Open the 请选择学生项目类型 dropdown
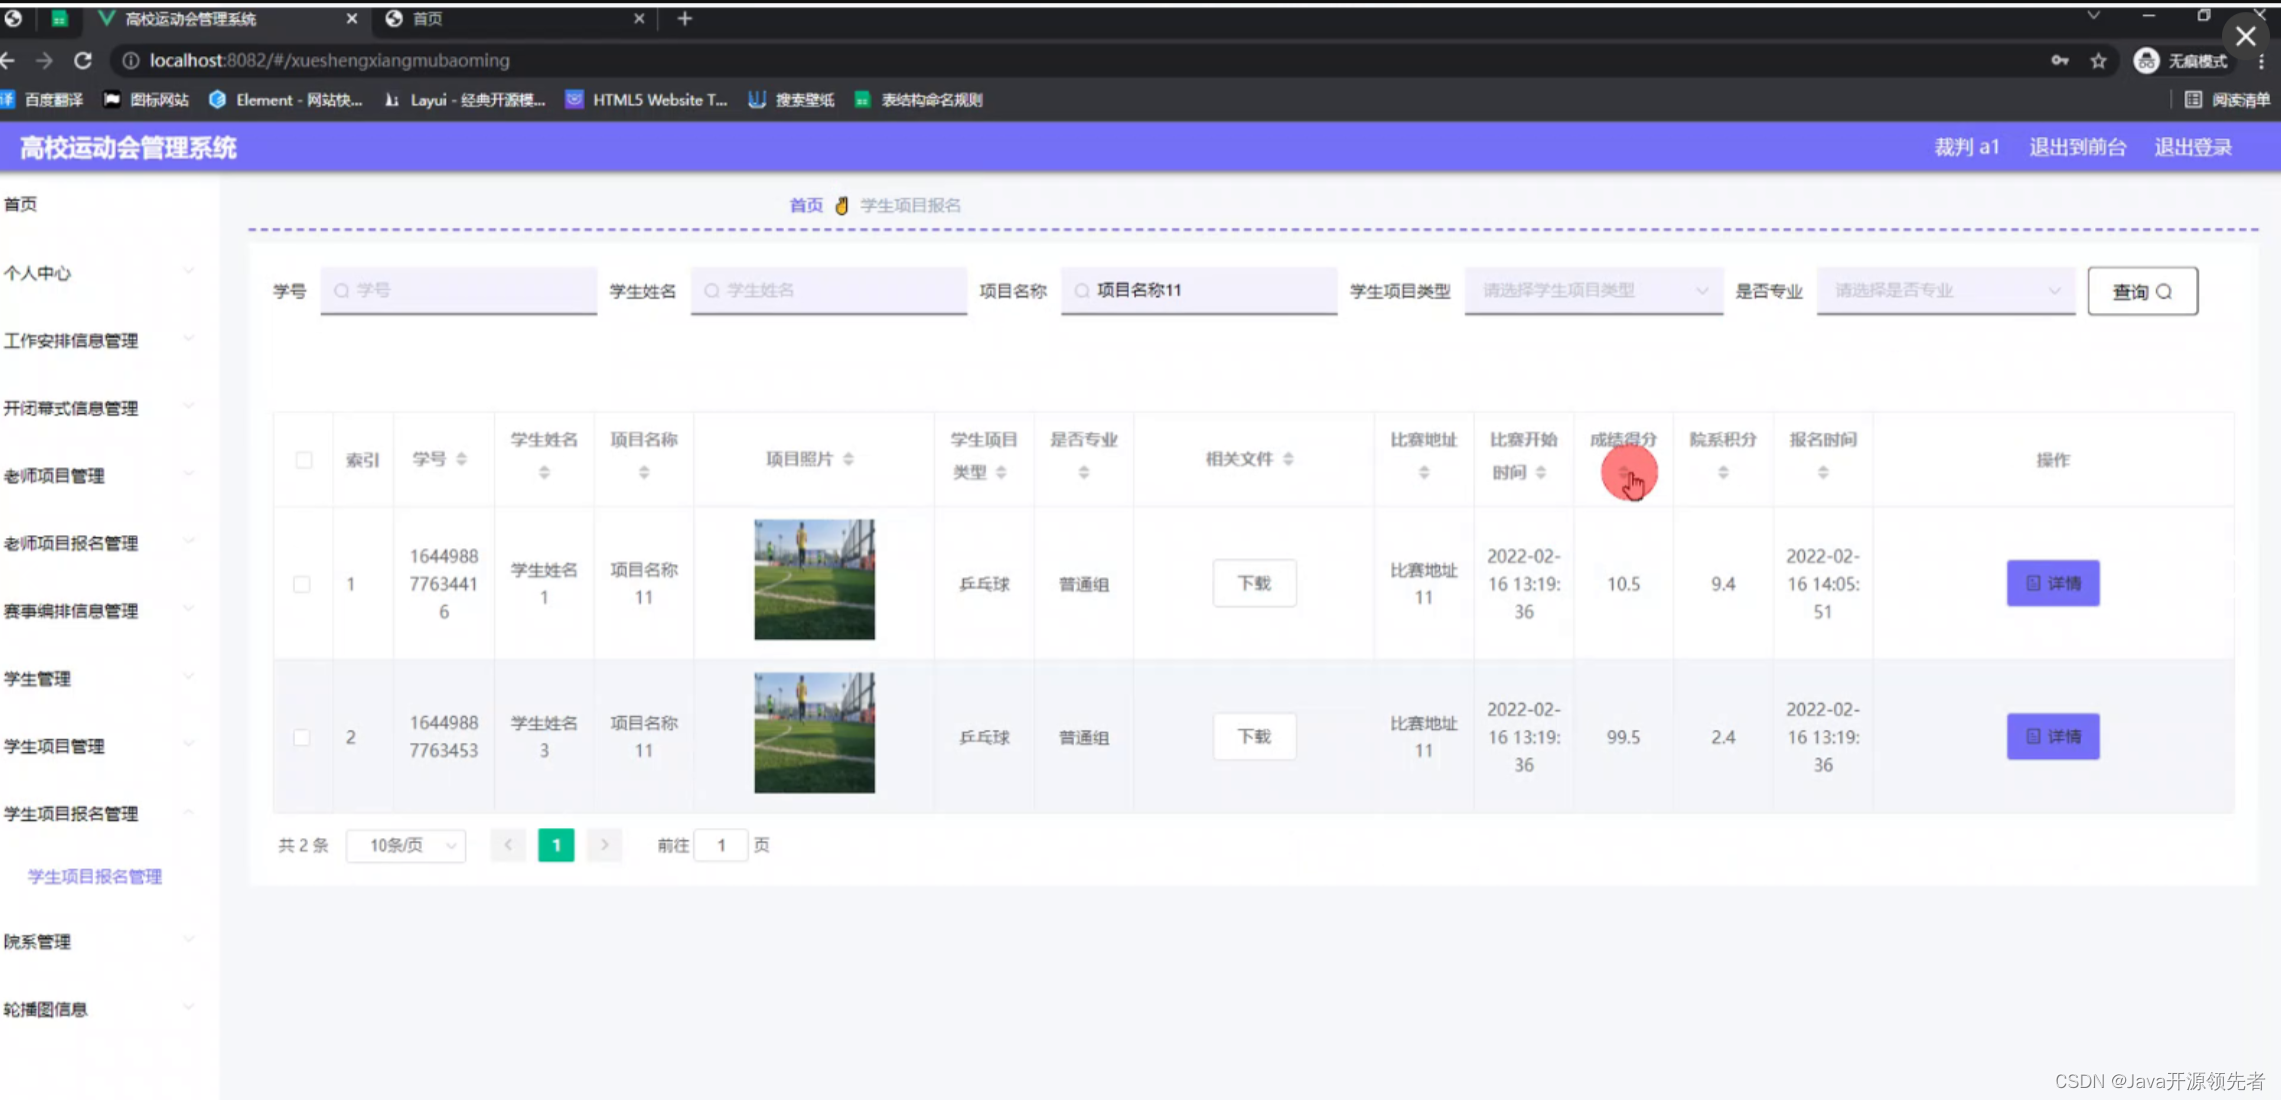 [x=1592, y=291]
